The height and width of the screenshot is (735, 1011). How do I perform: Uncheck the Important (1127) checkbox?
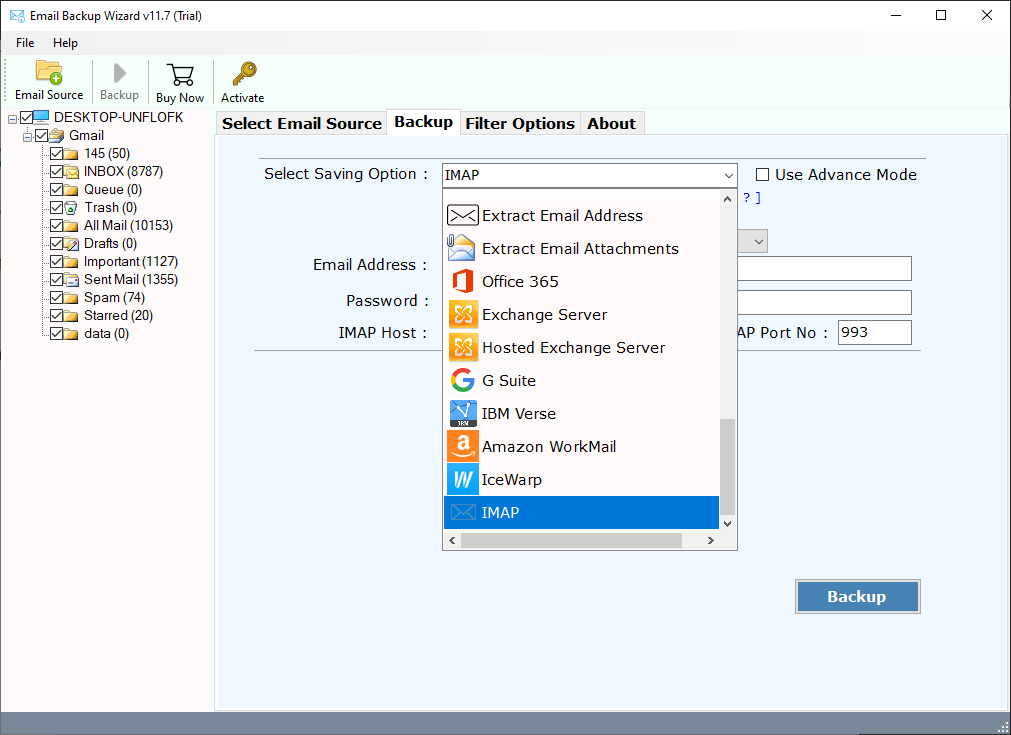pyautogui.click(x=57, y=262)
